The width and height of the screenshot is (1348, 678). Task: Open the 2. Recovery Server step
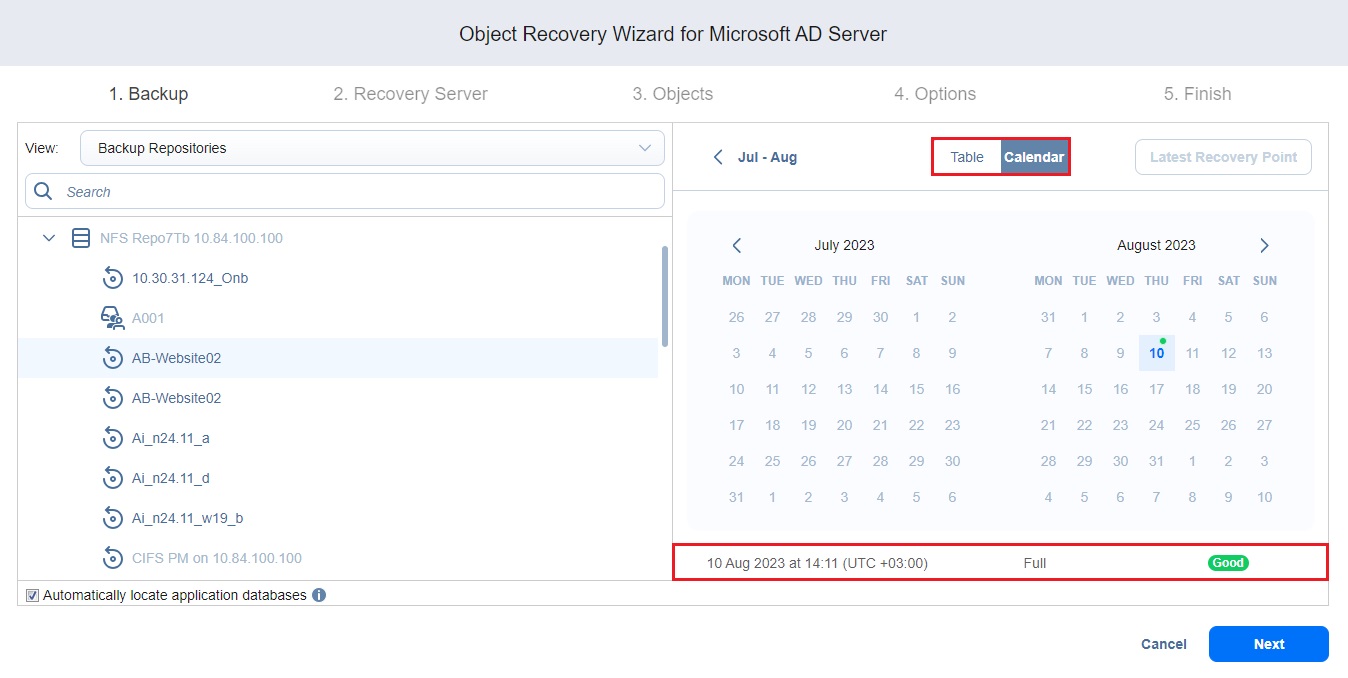409,93
